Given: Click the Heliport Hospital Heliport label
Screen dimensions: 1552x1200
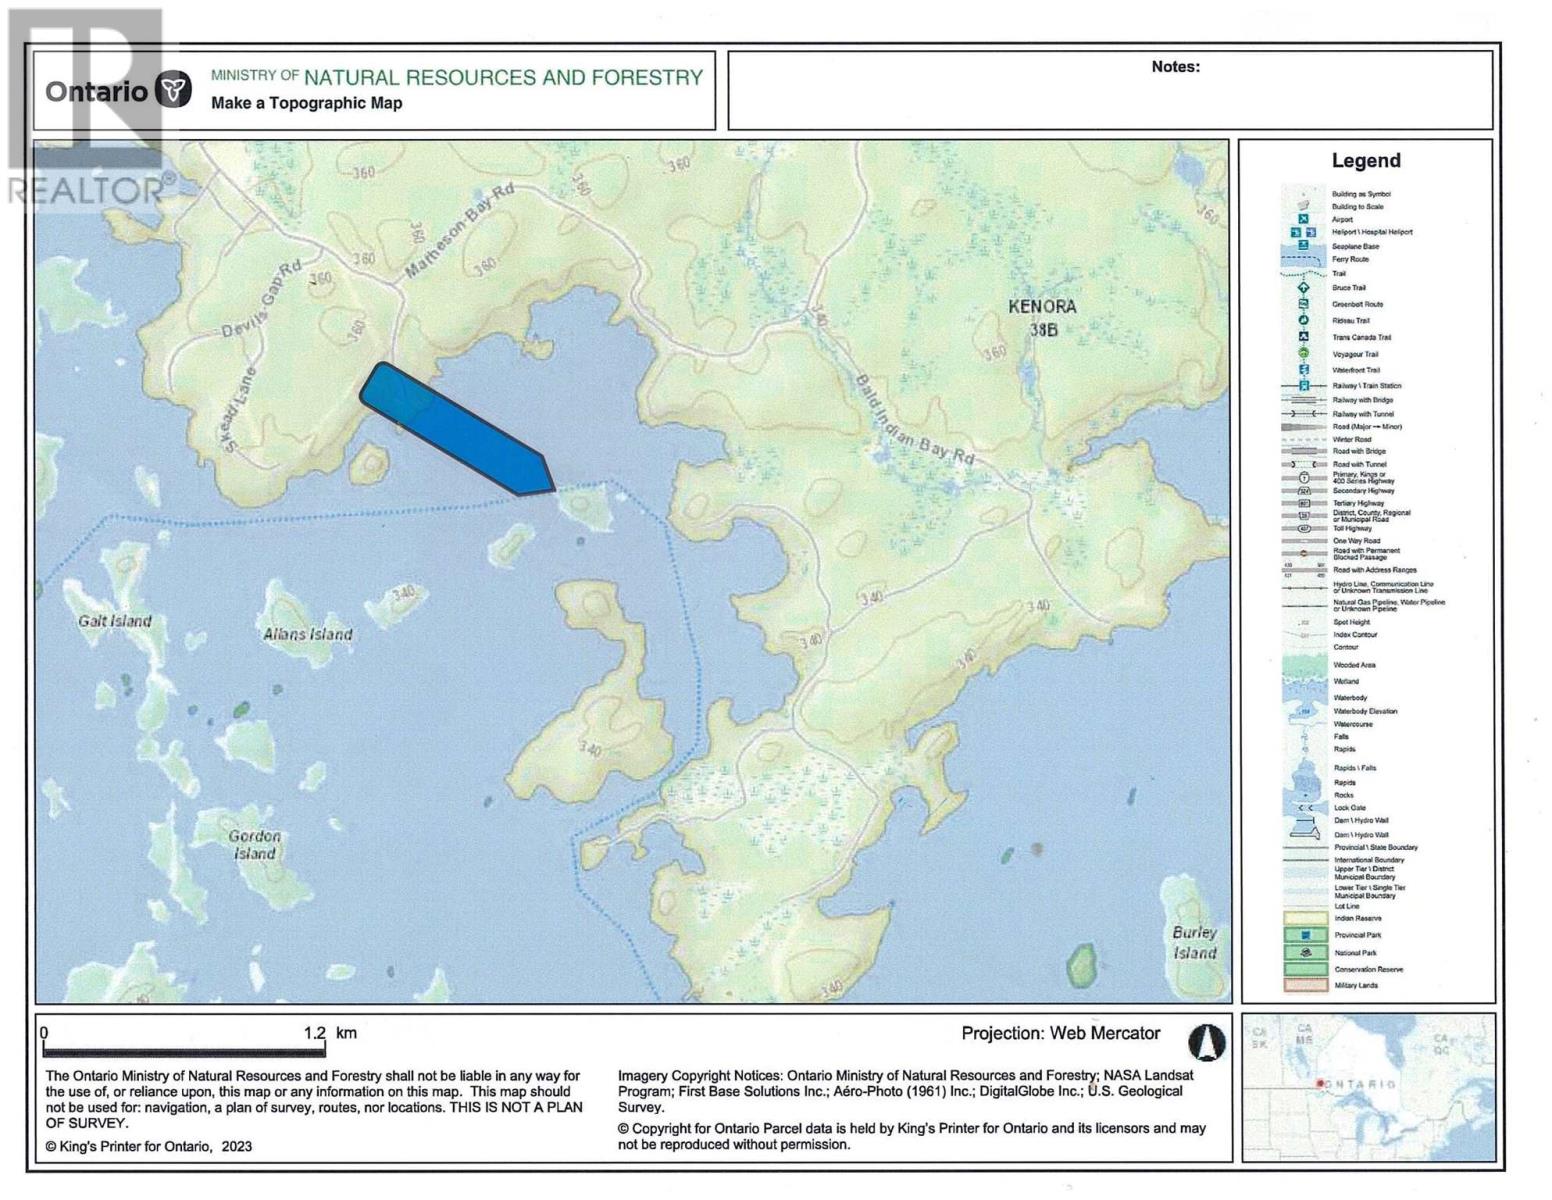Looking at the screenshot, I should [1372, 232].
